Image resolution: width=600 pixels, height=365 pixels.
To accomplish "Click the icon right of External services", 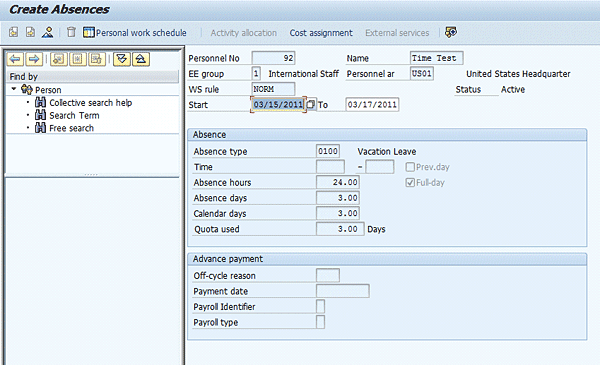I will (451, 32).
